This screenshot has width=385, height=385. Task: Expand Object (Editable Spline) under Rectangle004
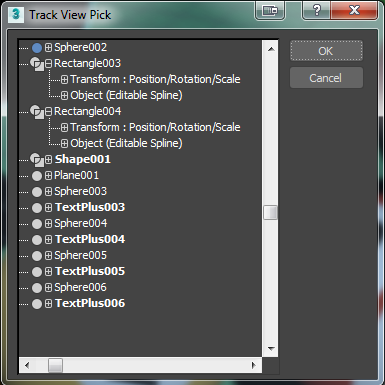click(64, 144)
